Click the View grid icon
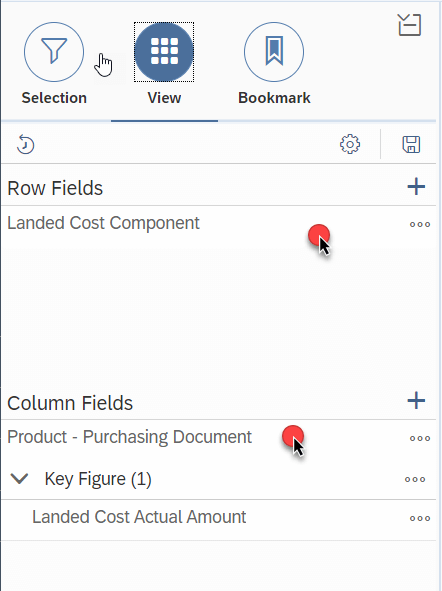The width and height of the screenshot is (442, 591). click(x=164, y=52)
